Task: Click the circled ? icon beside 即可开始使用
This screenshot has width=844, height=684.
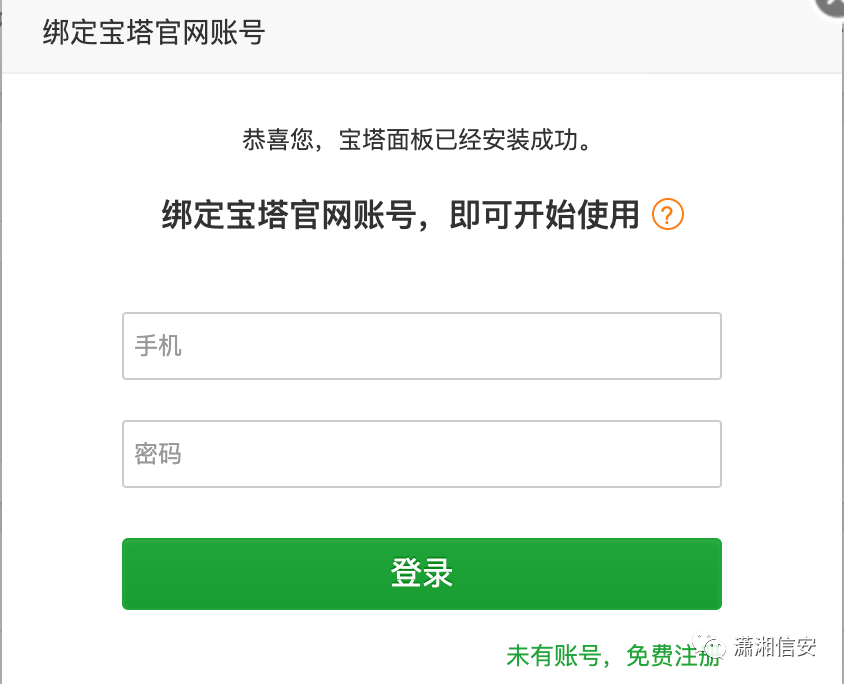Action: (667, 215)
